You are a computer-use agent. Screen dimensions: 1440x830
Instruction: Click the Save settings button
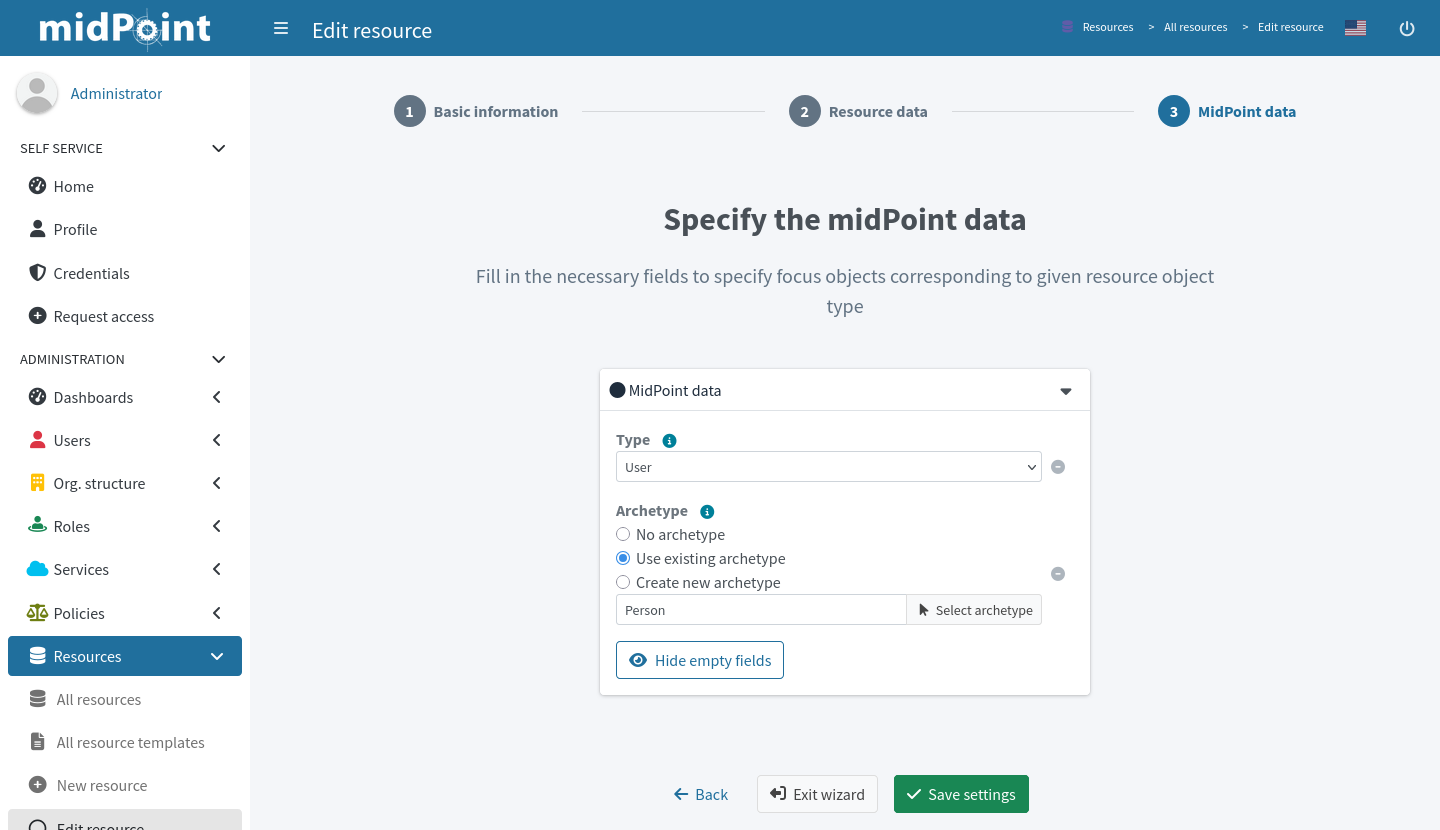[961, 794]
